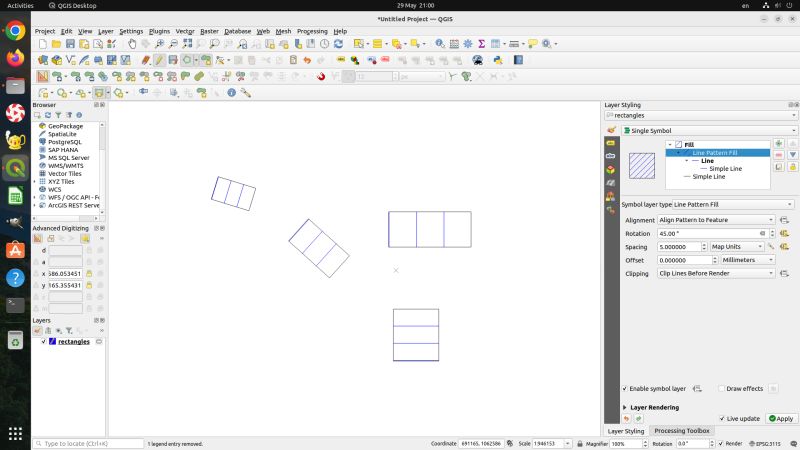This screenshot has height=450, width=800.
Task: Collapse the Fill symbol tree node
Action: [670, 144]
